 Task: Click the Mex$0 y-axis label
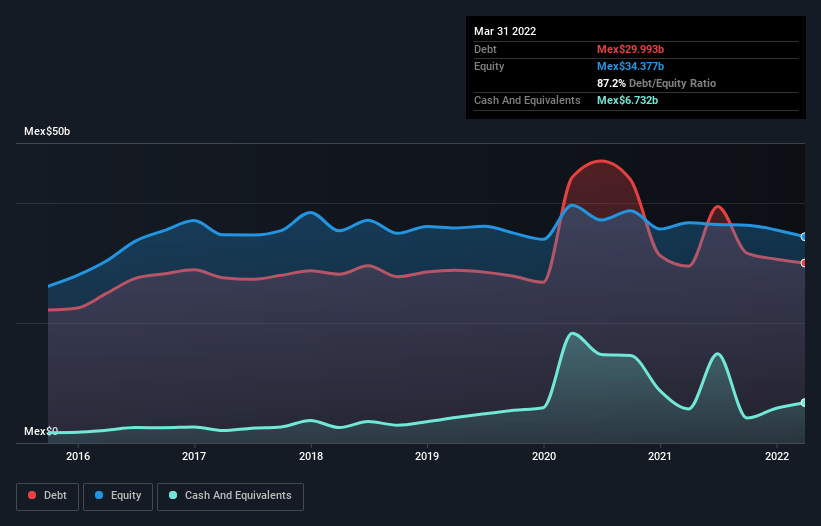point(41,431)
